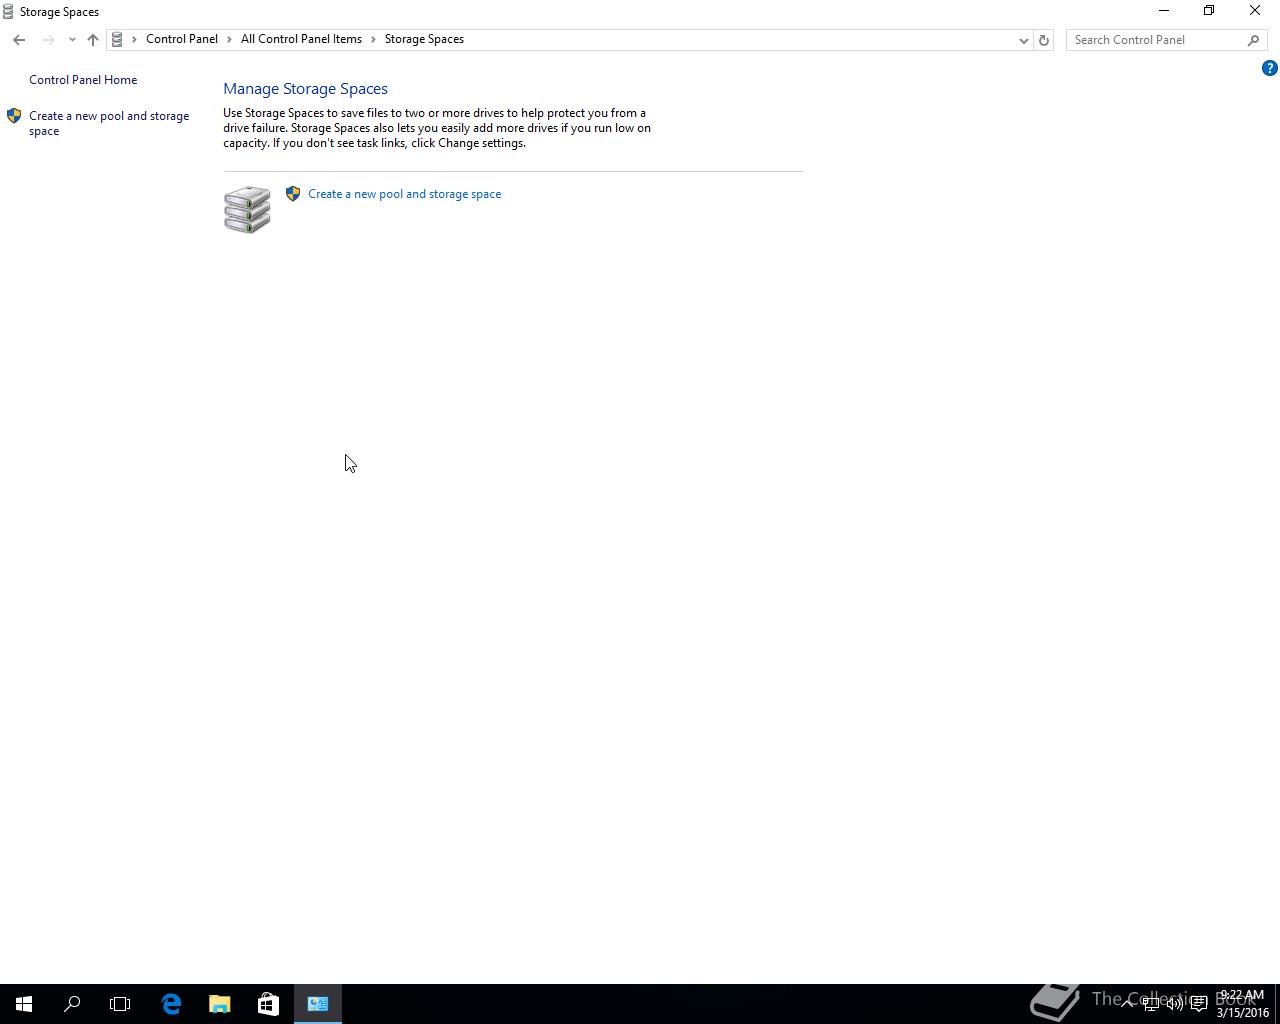The height and width of the screenshot is (1024, 1280).
Task: Open taskbar Search
Action: click(72, 1004)
